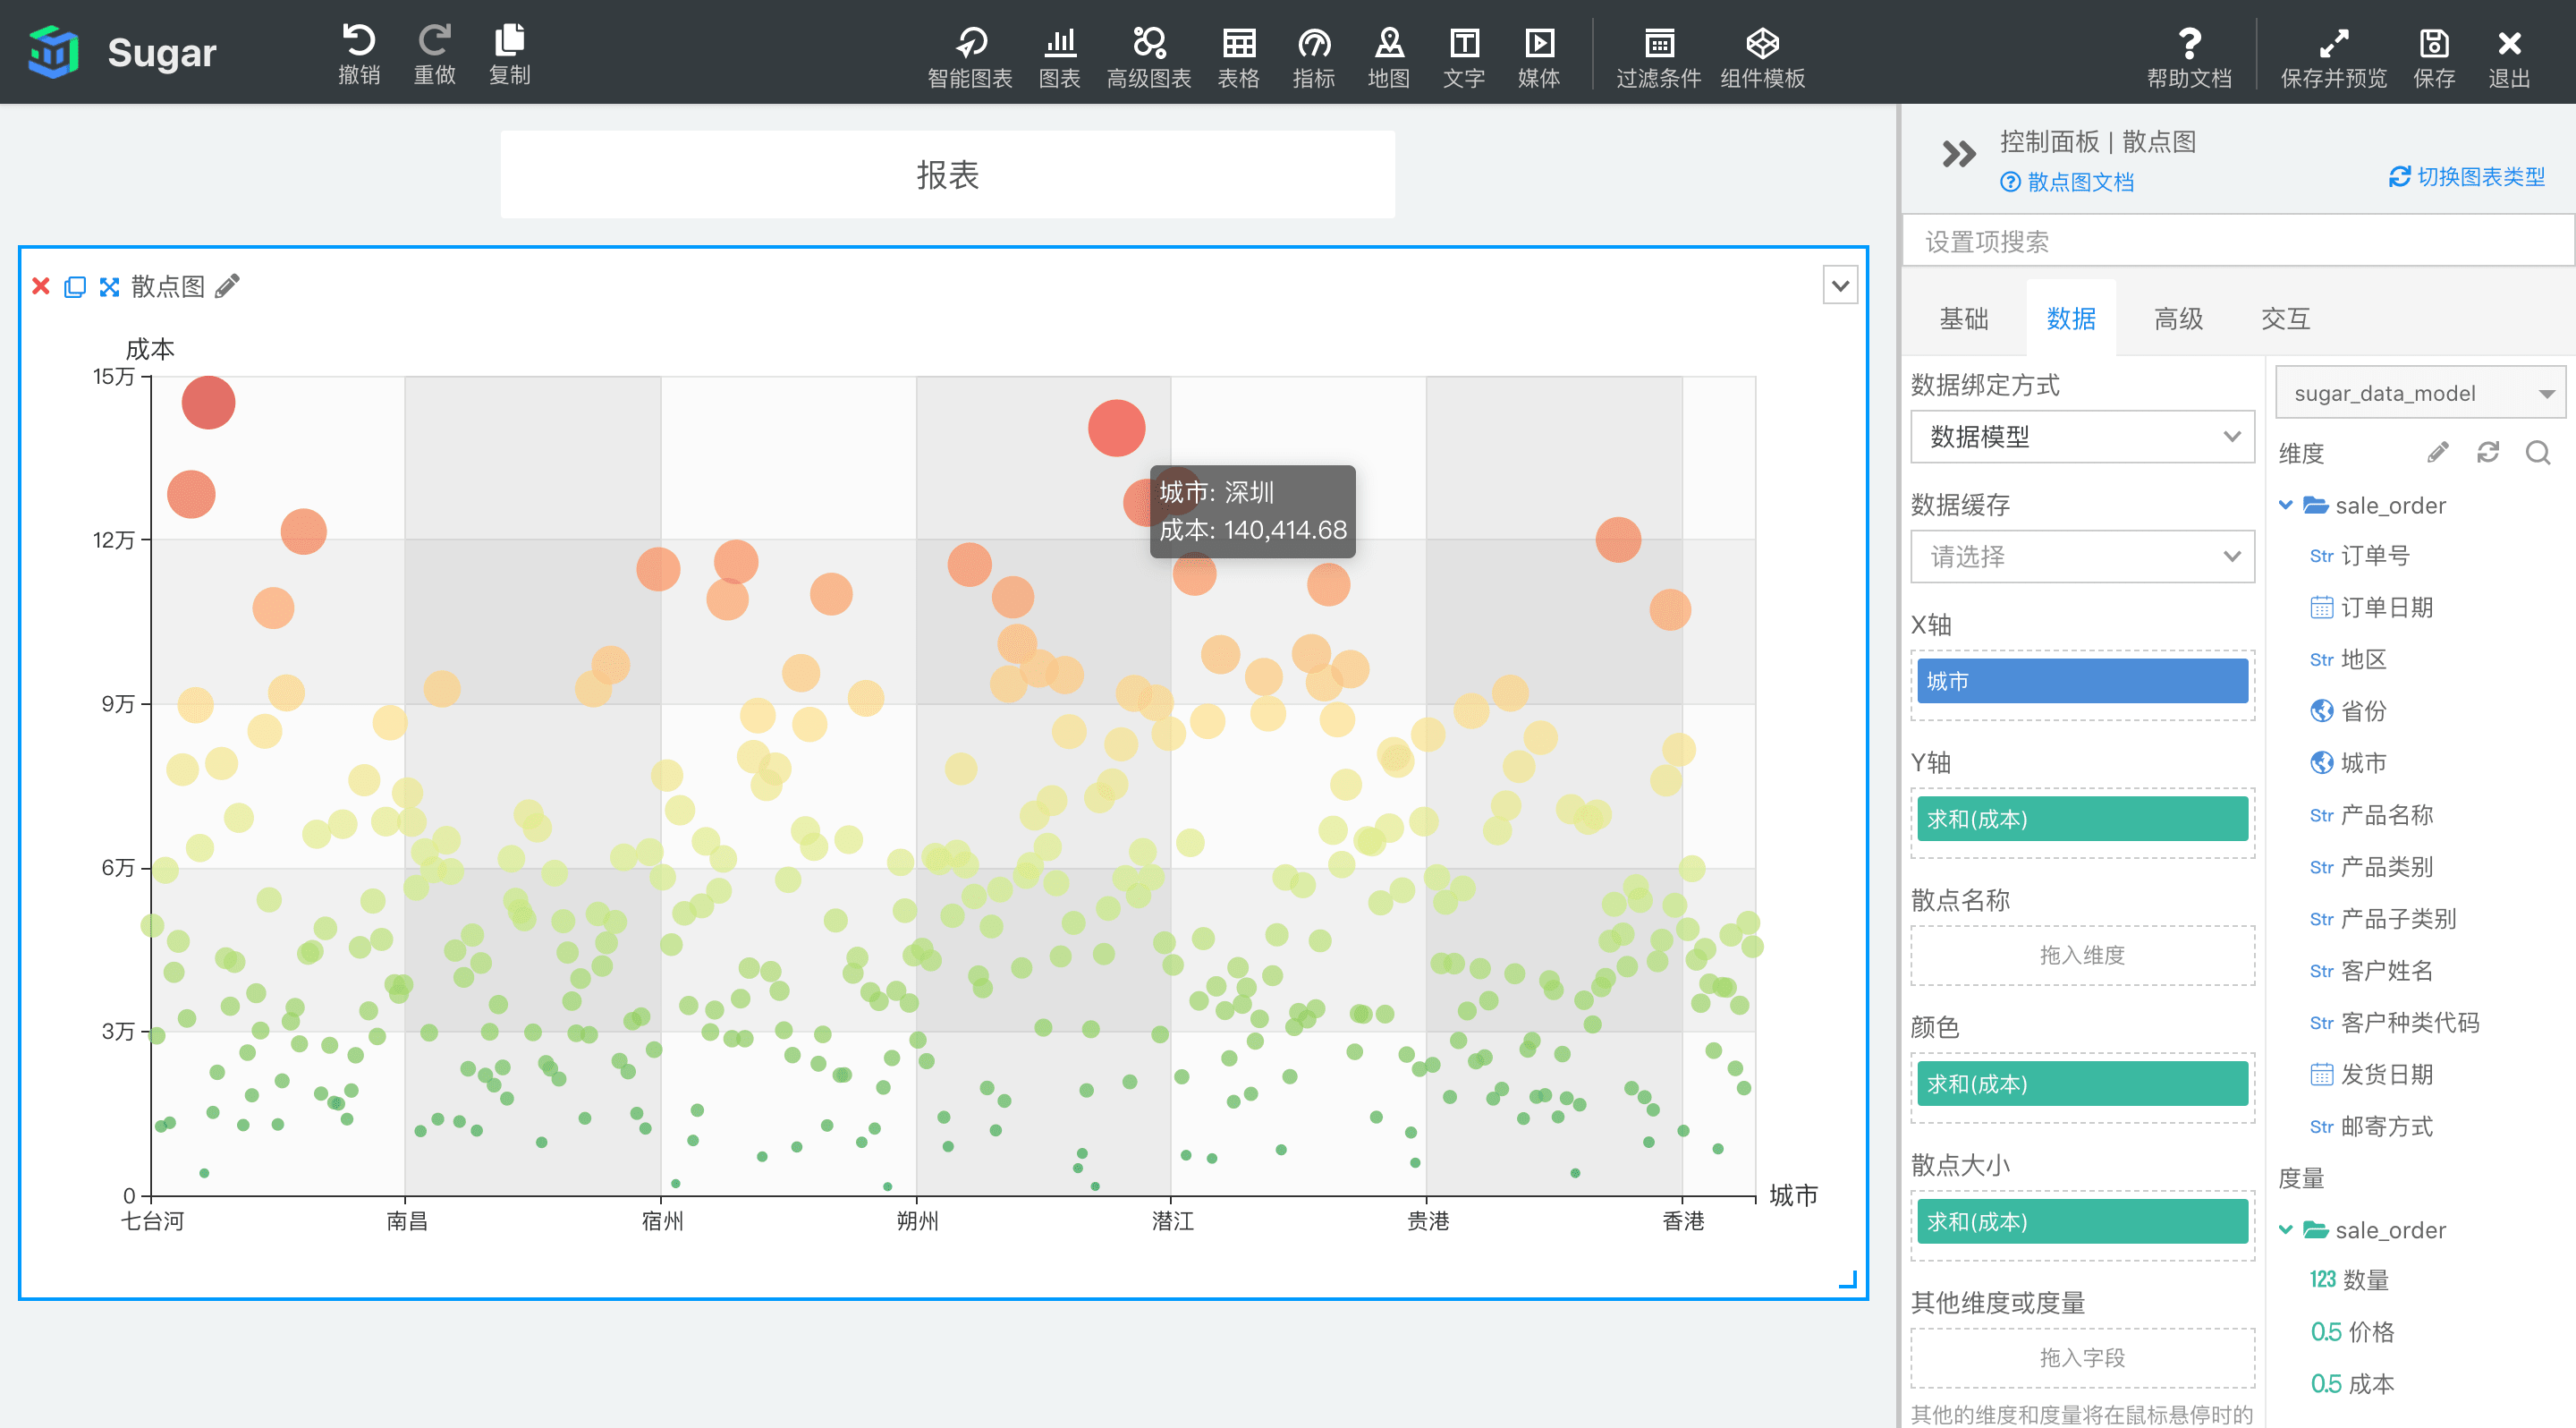
Task: Select the 数量 measure field
Action: pos(2349,1280)
